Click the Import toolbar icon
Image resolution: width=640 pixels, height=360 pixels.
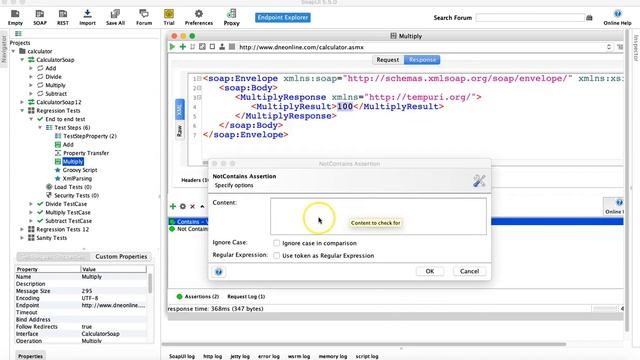[x=87, y=17]
